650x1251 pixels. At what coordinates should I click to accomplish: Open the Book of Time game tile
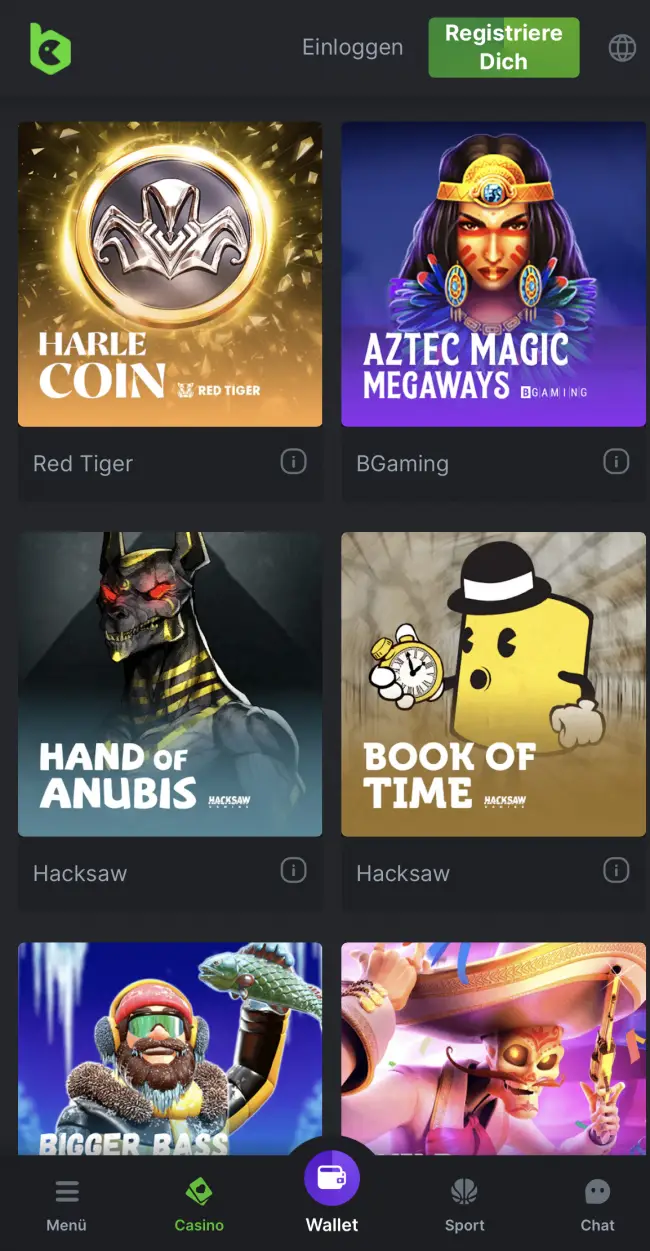pyautogui.click(x=493, y=684)
